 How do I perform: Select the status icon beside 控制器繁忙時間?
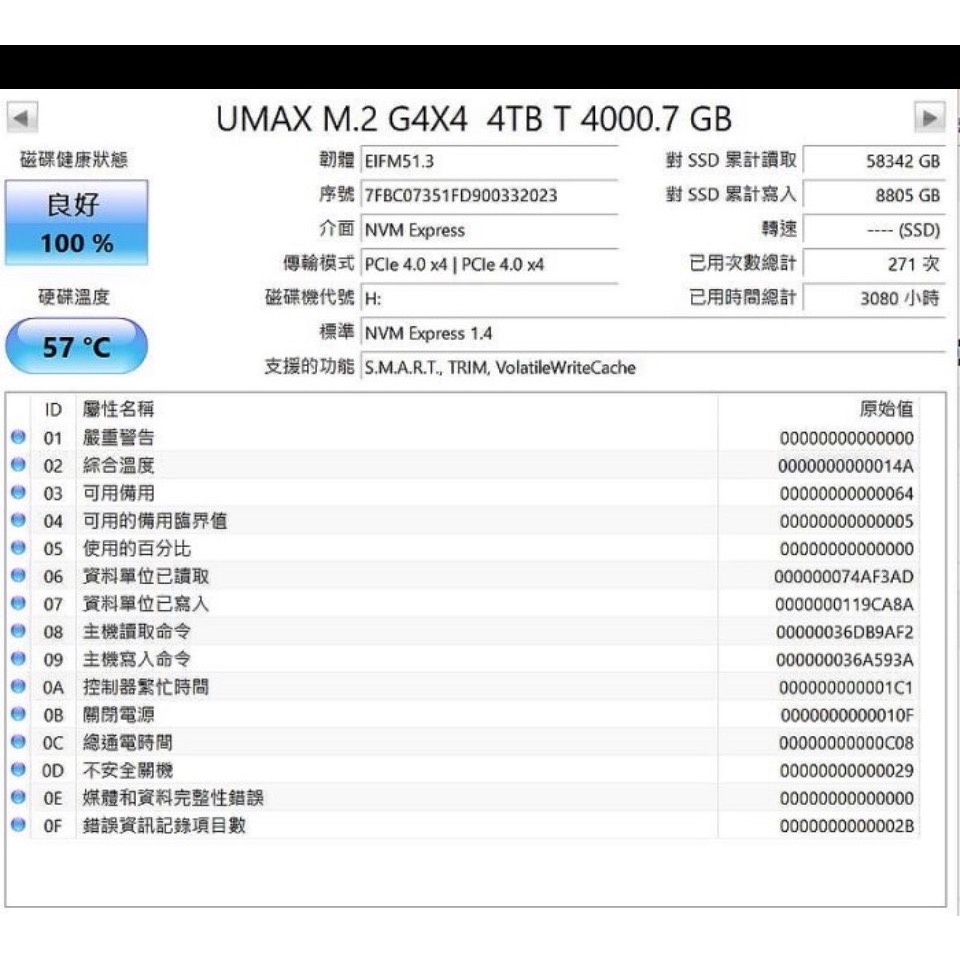[x=17, y=687]
